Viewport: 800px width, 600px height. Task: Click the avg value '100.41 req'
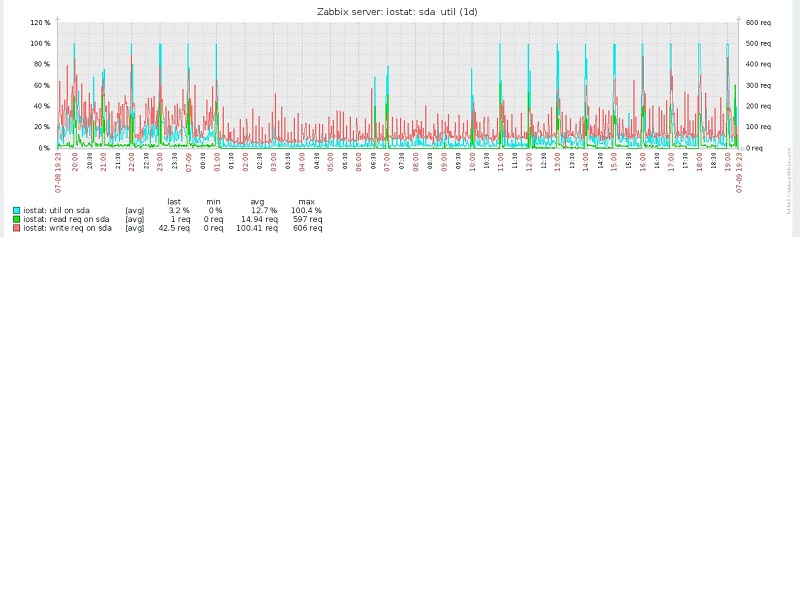pyautogui.click(x=257, y=228)
